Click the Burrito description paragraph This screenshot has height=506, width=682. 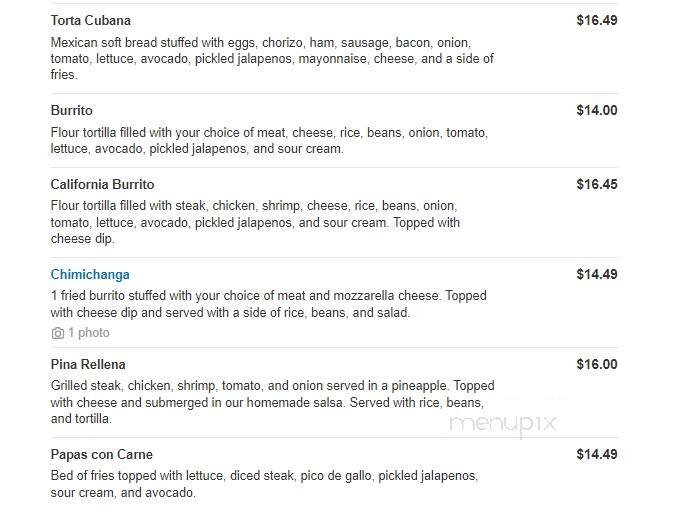tap(269, 141)
